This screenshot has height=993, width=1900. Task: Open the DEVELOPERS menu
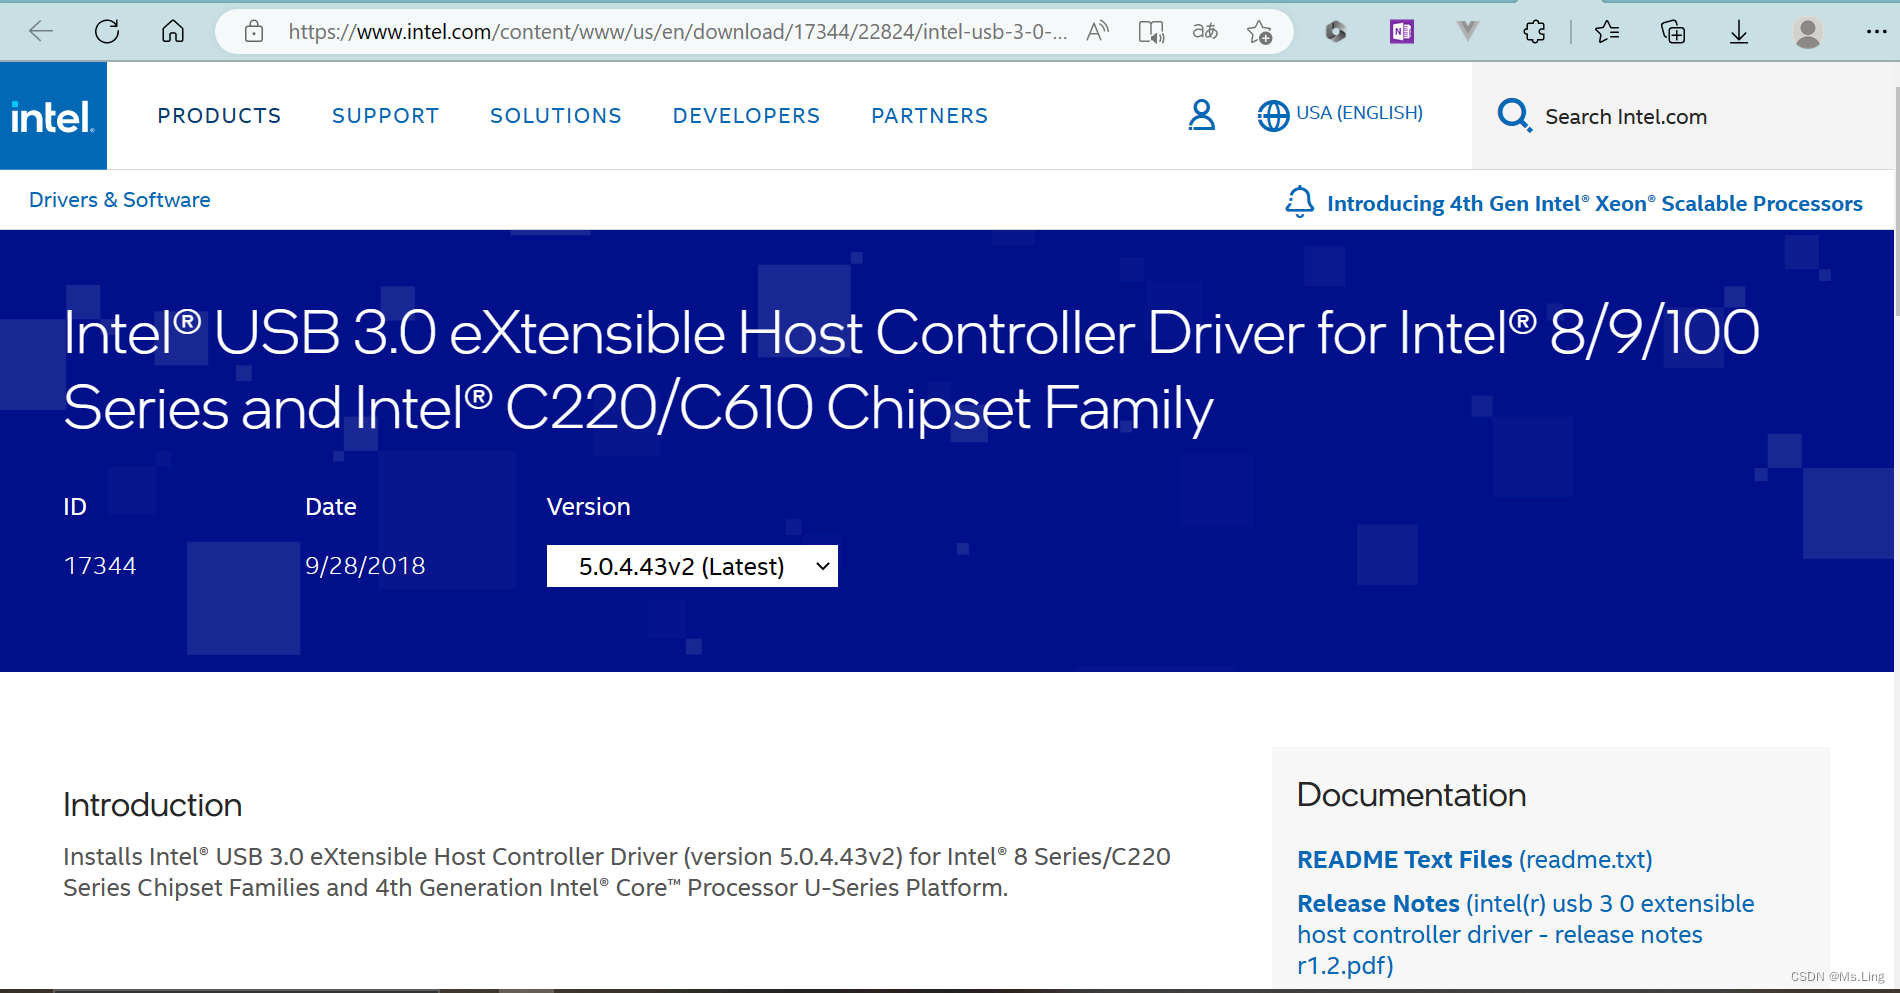click(746, 116)
